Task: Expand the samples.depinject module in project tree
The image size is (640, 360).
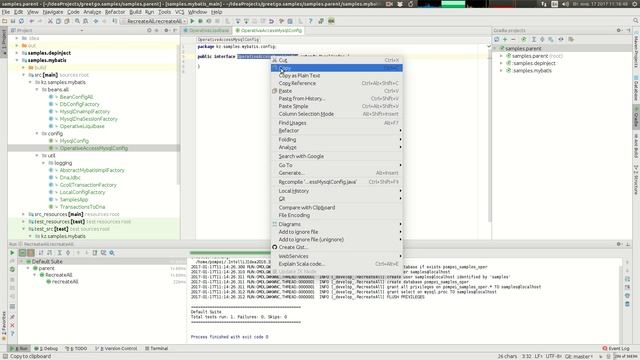Action: point(17,53)
